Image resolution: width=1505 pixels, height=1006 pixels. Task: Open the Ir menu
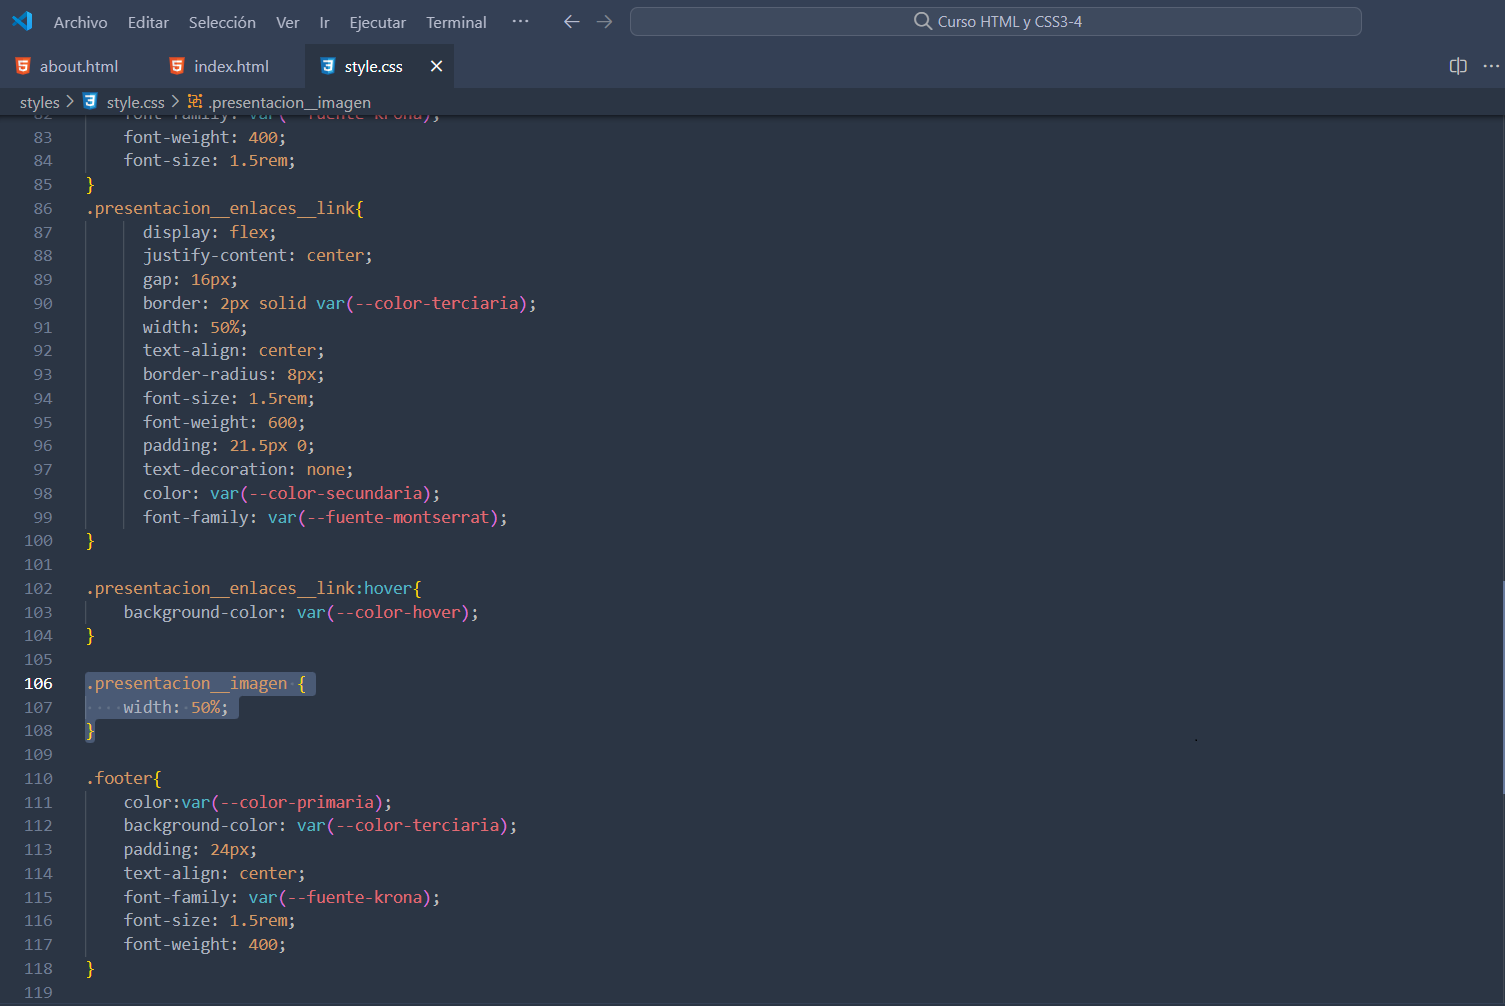[x=324, y=22]
